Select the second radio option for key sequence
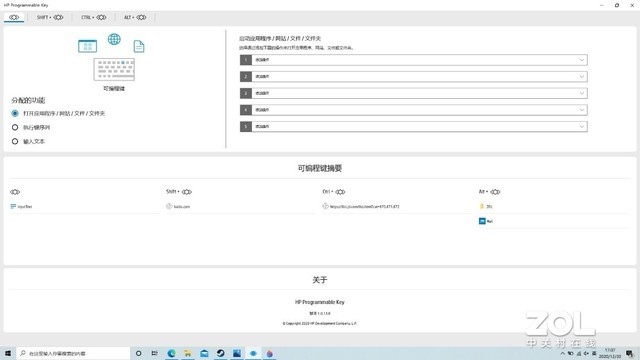Viewport: 640px width, 360px height. click(15, 127)
